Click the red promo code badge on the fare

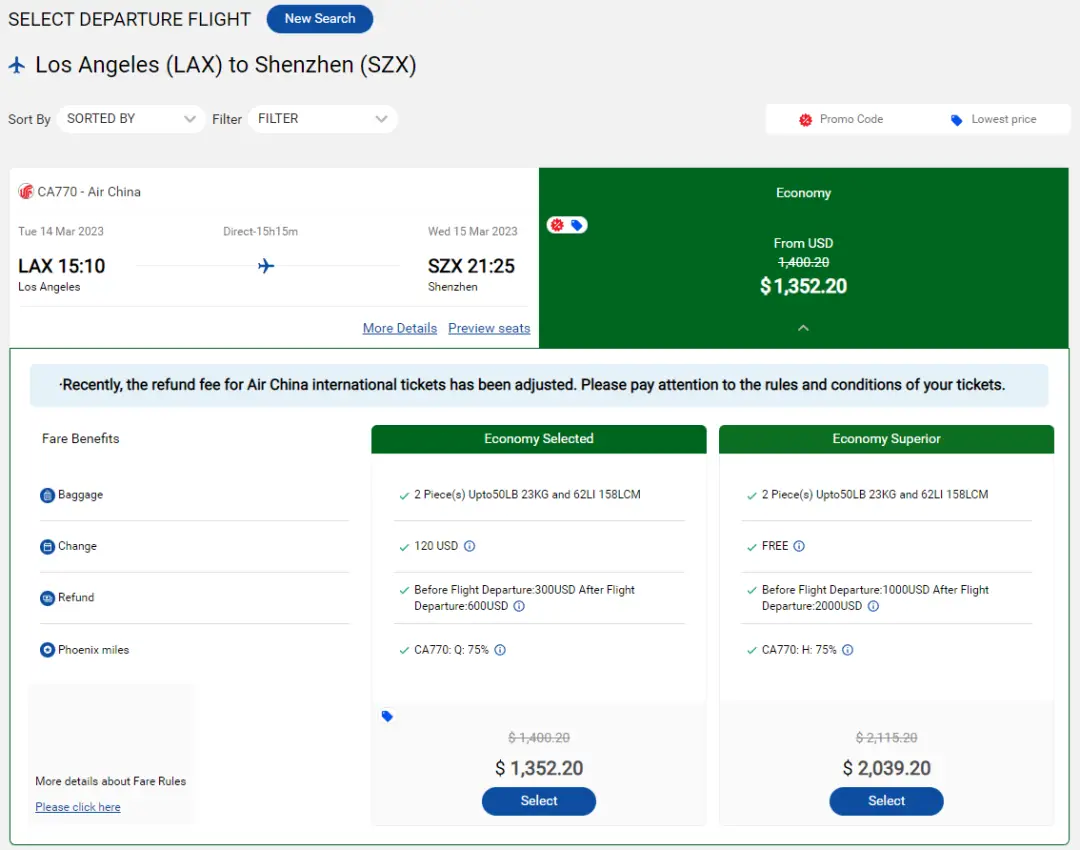pyautogui.click(x=557, y=225)
